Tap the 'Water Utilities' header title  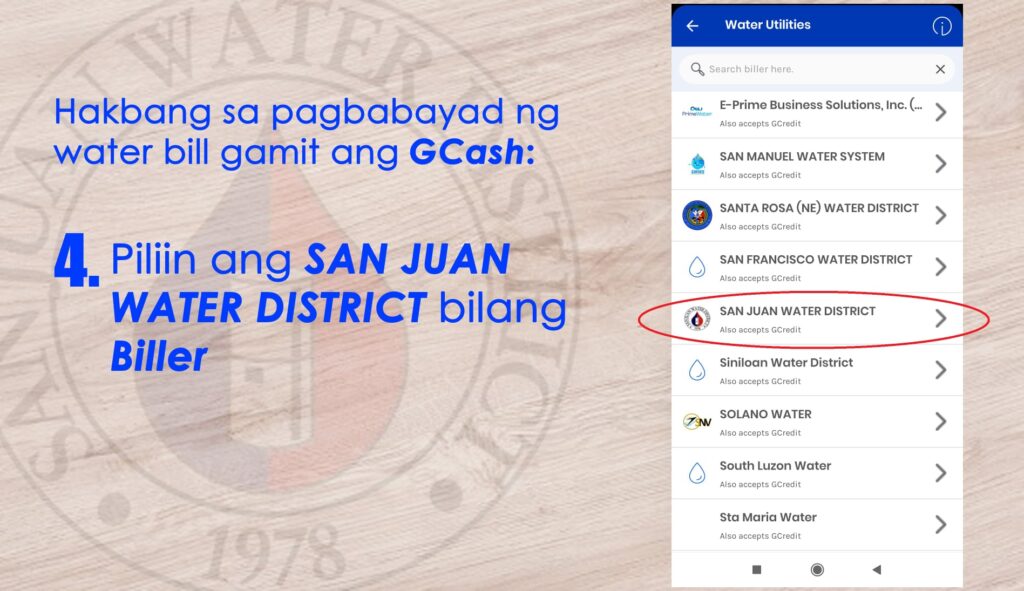767,25
